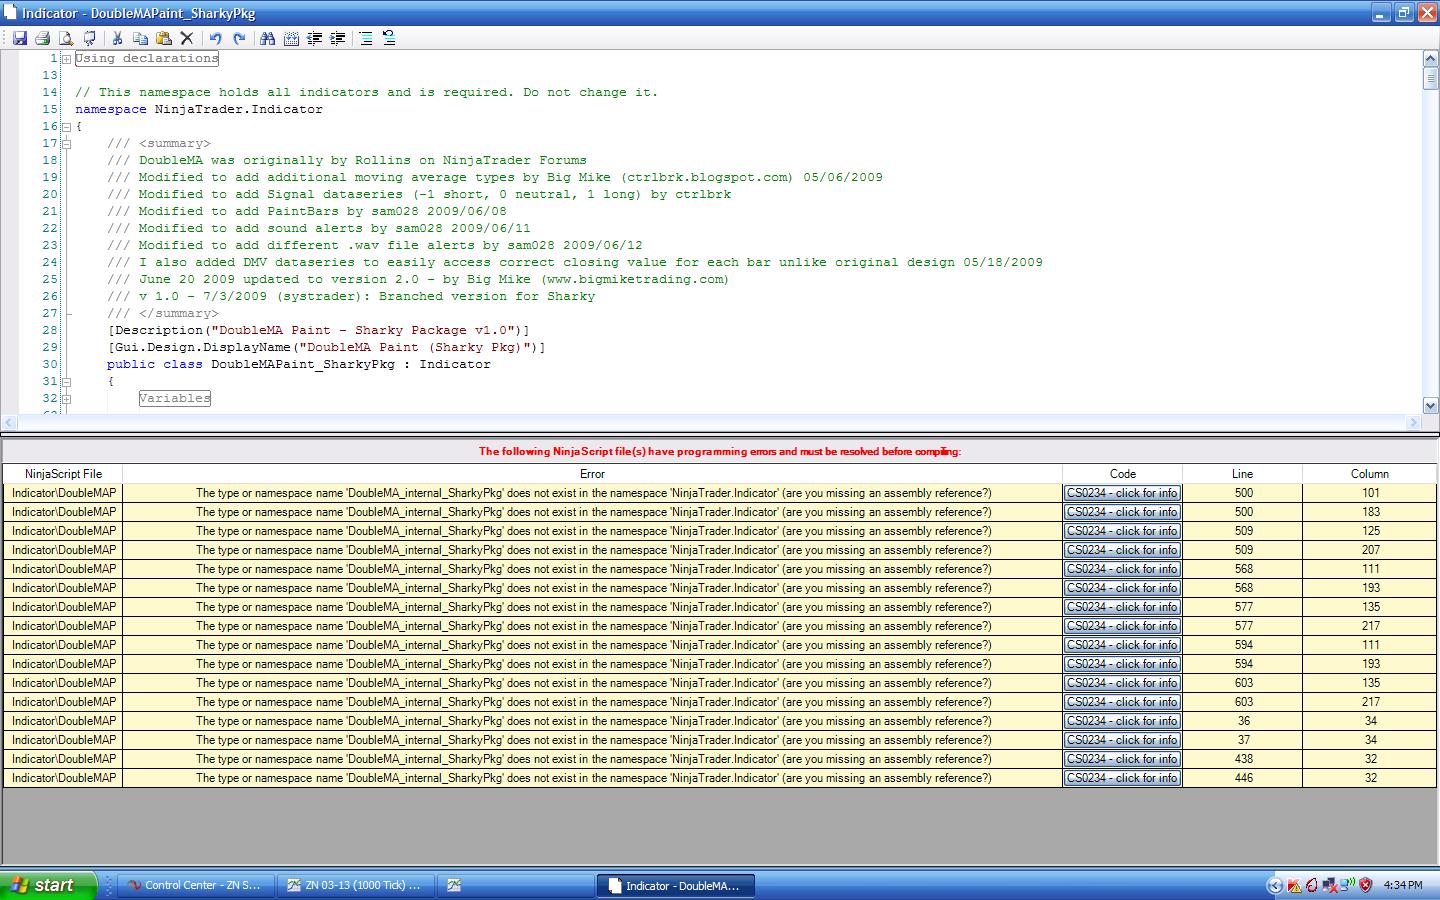Copy the selected code
This screenshot has height=900, width=1440.
click(x=141, y=38)
